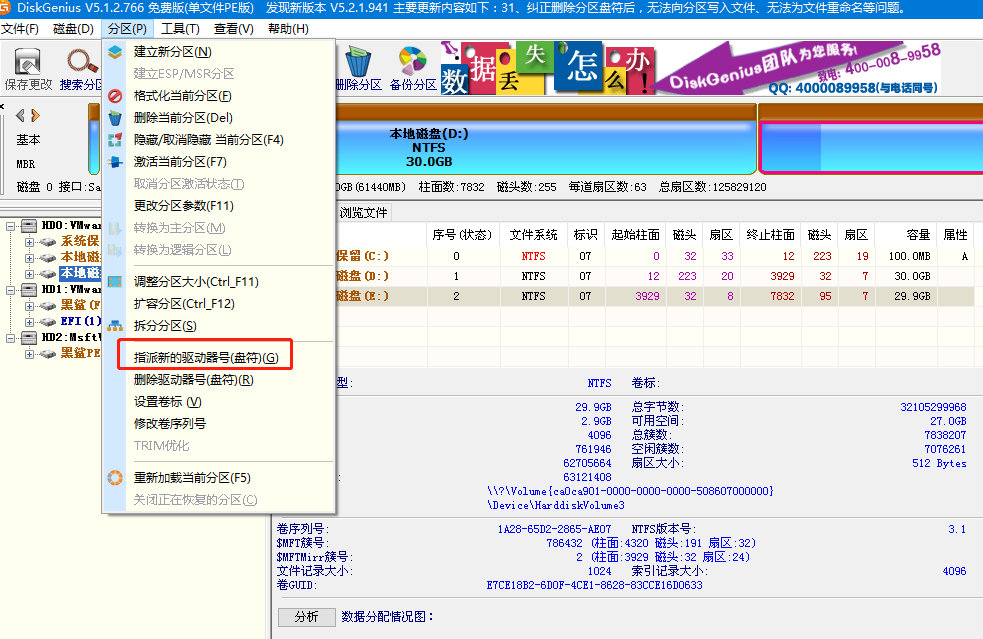
Task: Collapse the HD2 disk tree node
Action: point(10,338)
